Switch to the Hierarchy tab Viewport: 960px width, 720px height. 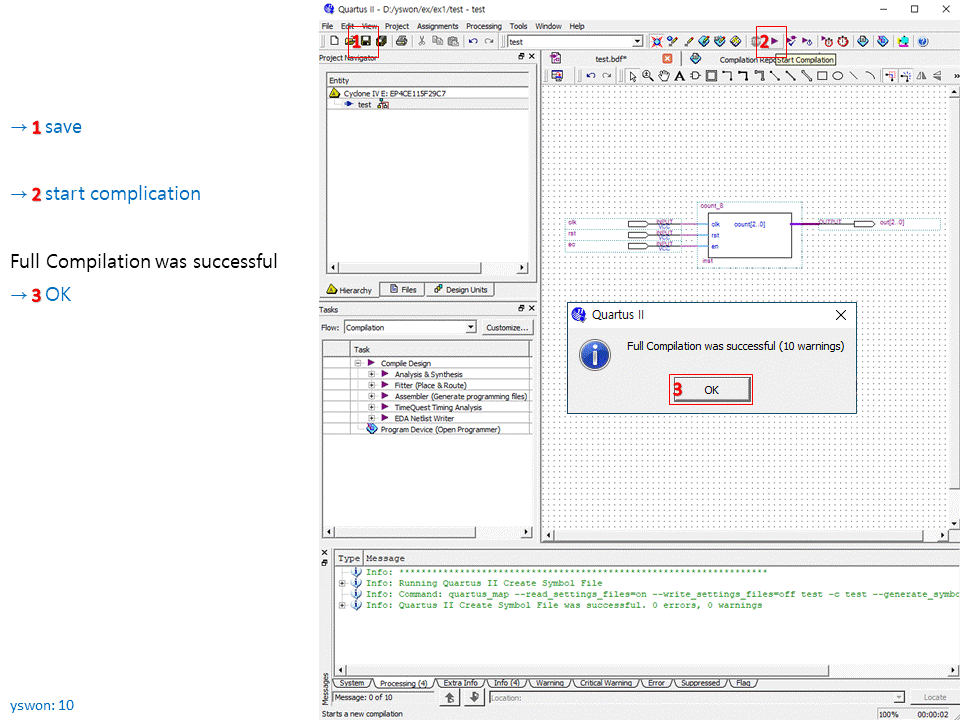[349, 290]
